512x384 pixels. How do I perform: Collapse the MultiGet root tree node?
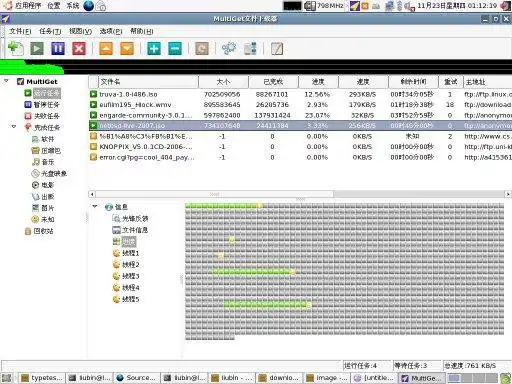(x=6, y=81)
